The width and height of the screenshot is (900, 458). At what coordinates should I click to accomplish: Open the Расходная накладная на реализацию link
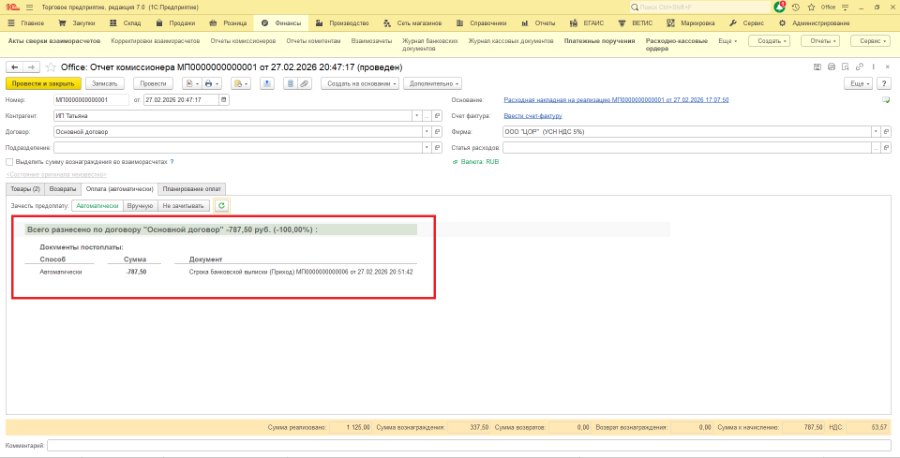click(x=616, y=100)
